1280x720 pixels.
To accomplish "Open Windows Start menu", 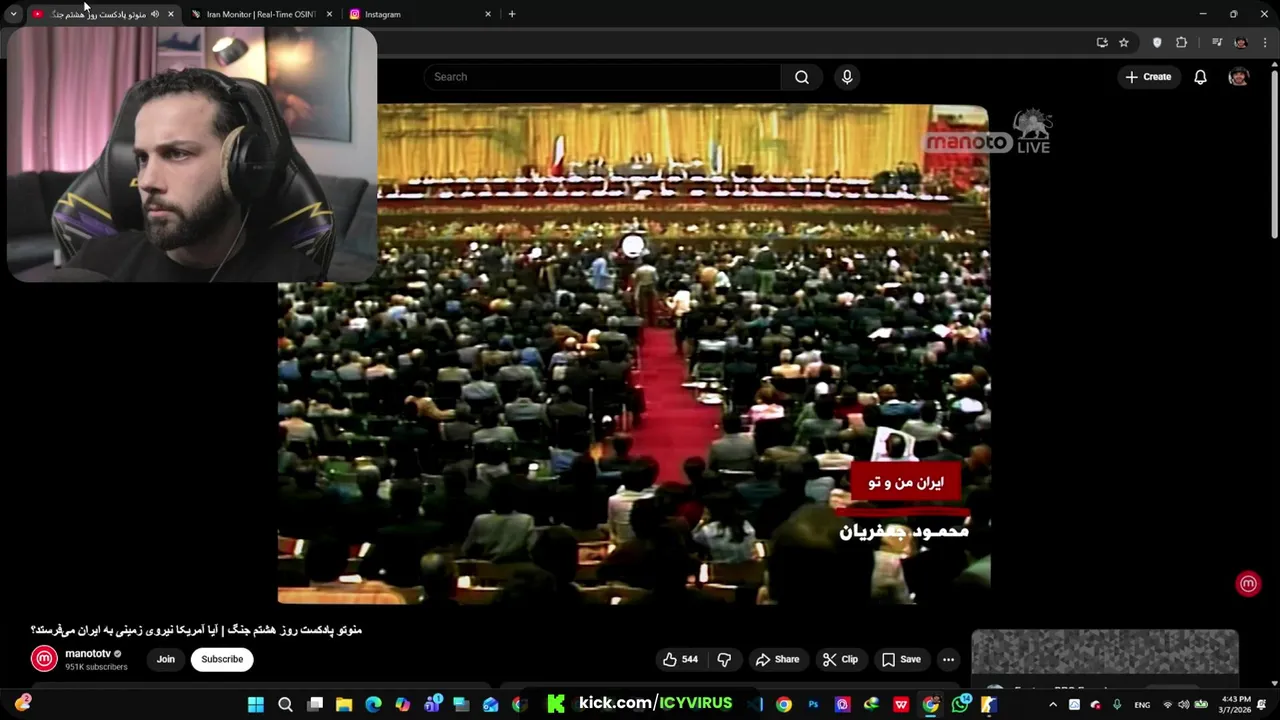I will coord(256,705).
